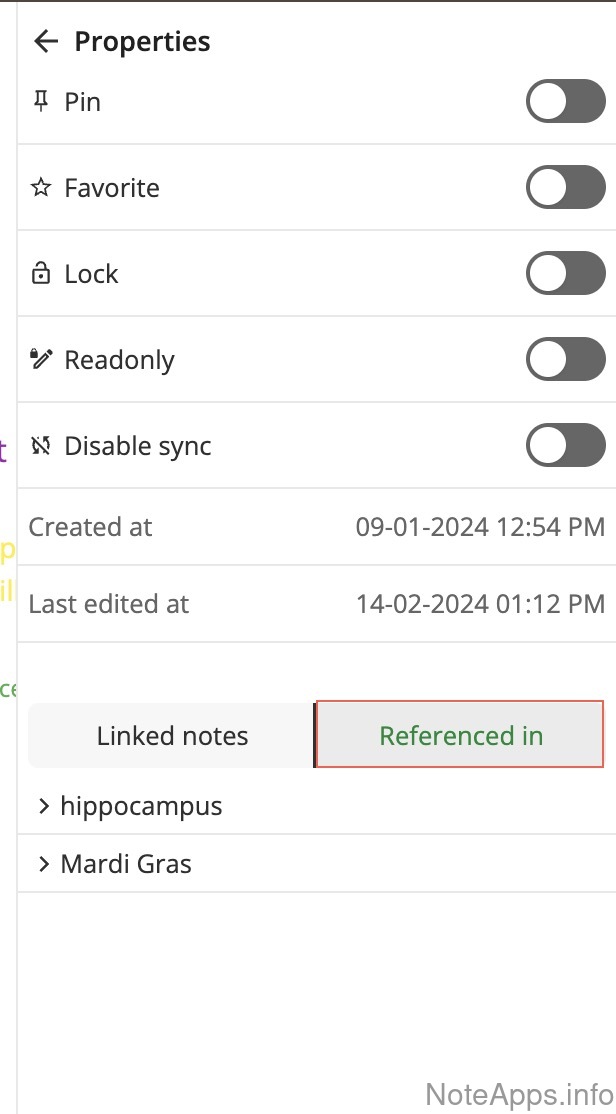Enable the Favorite switch
This screenshot has width=616, height=1114.
[565, 188]
